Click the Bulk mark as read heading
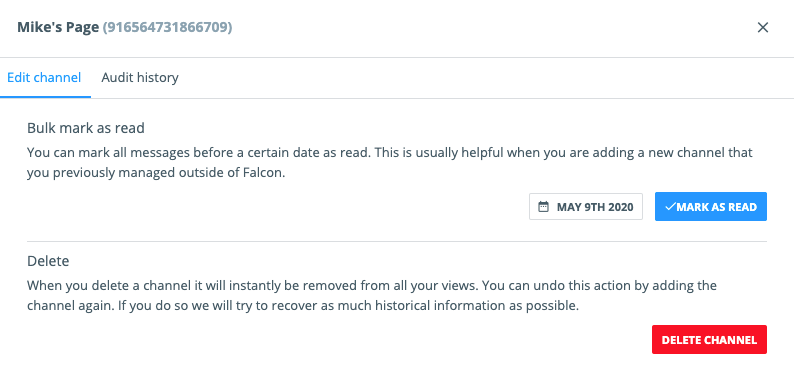The width and height of the screenshot is (794, 369). tap(86, 128)
